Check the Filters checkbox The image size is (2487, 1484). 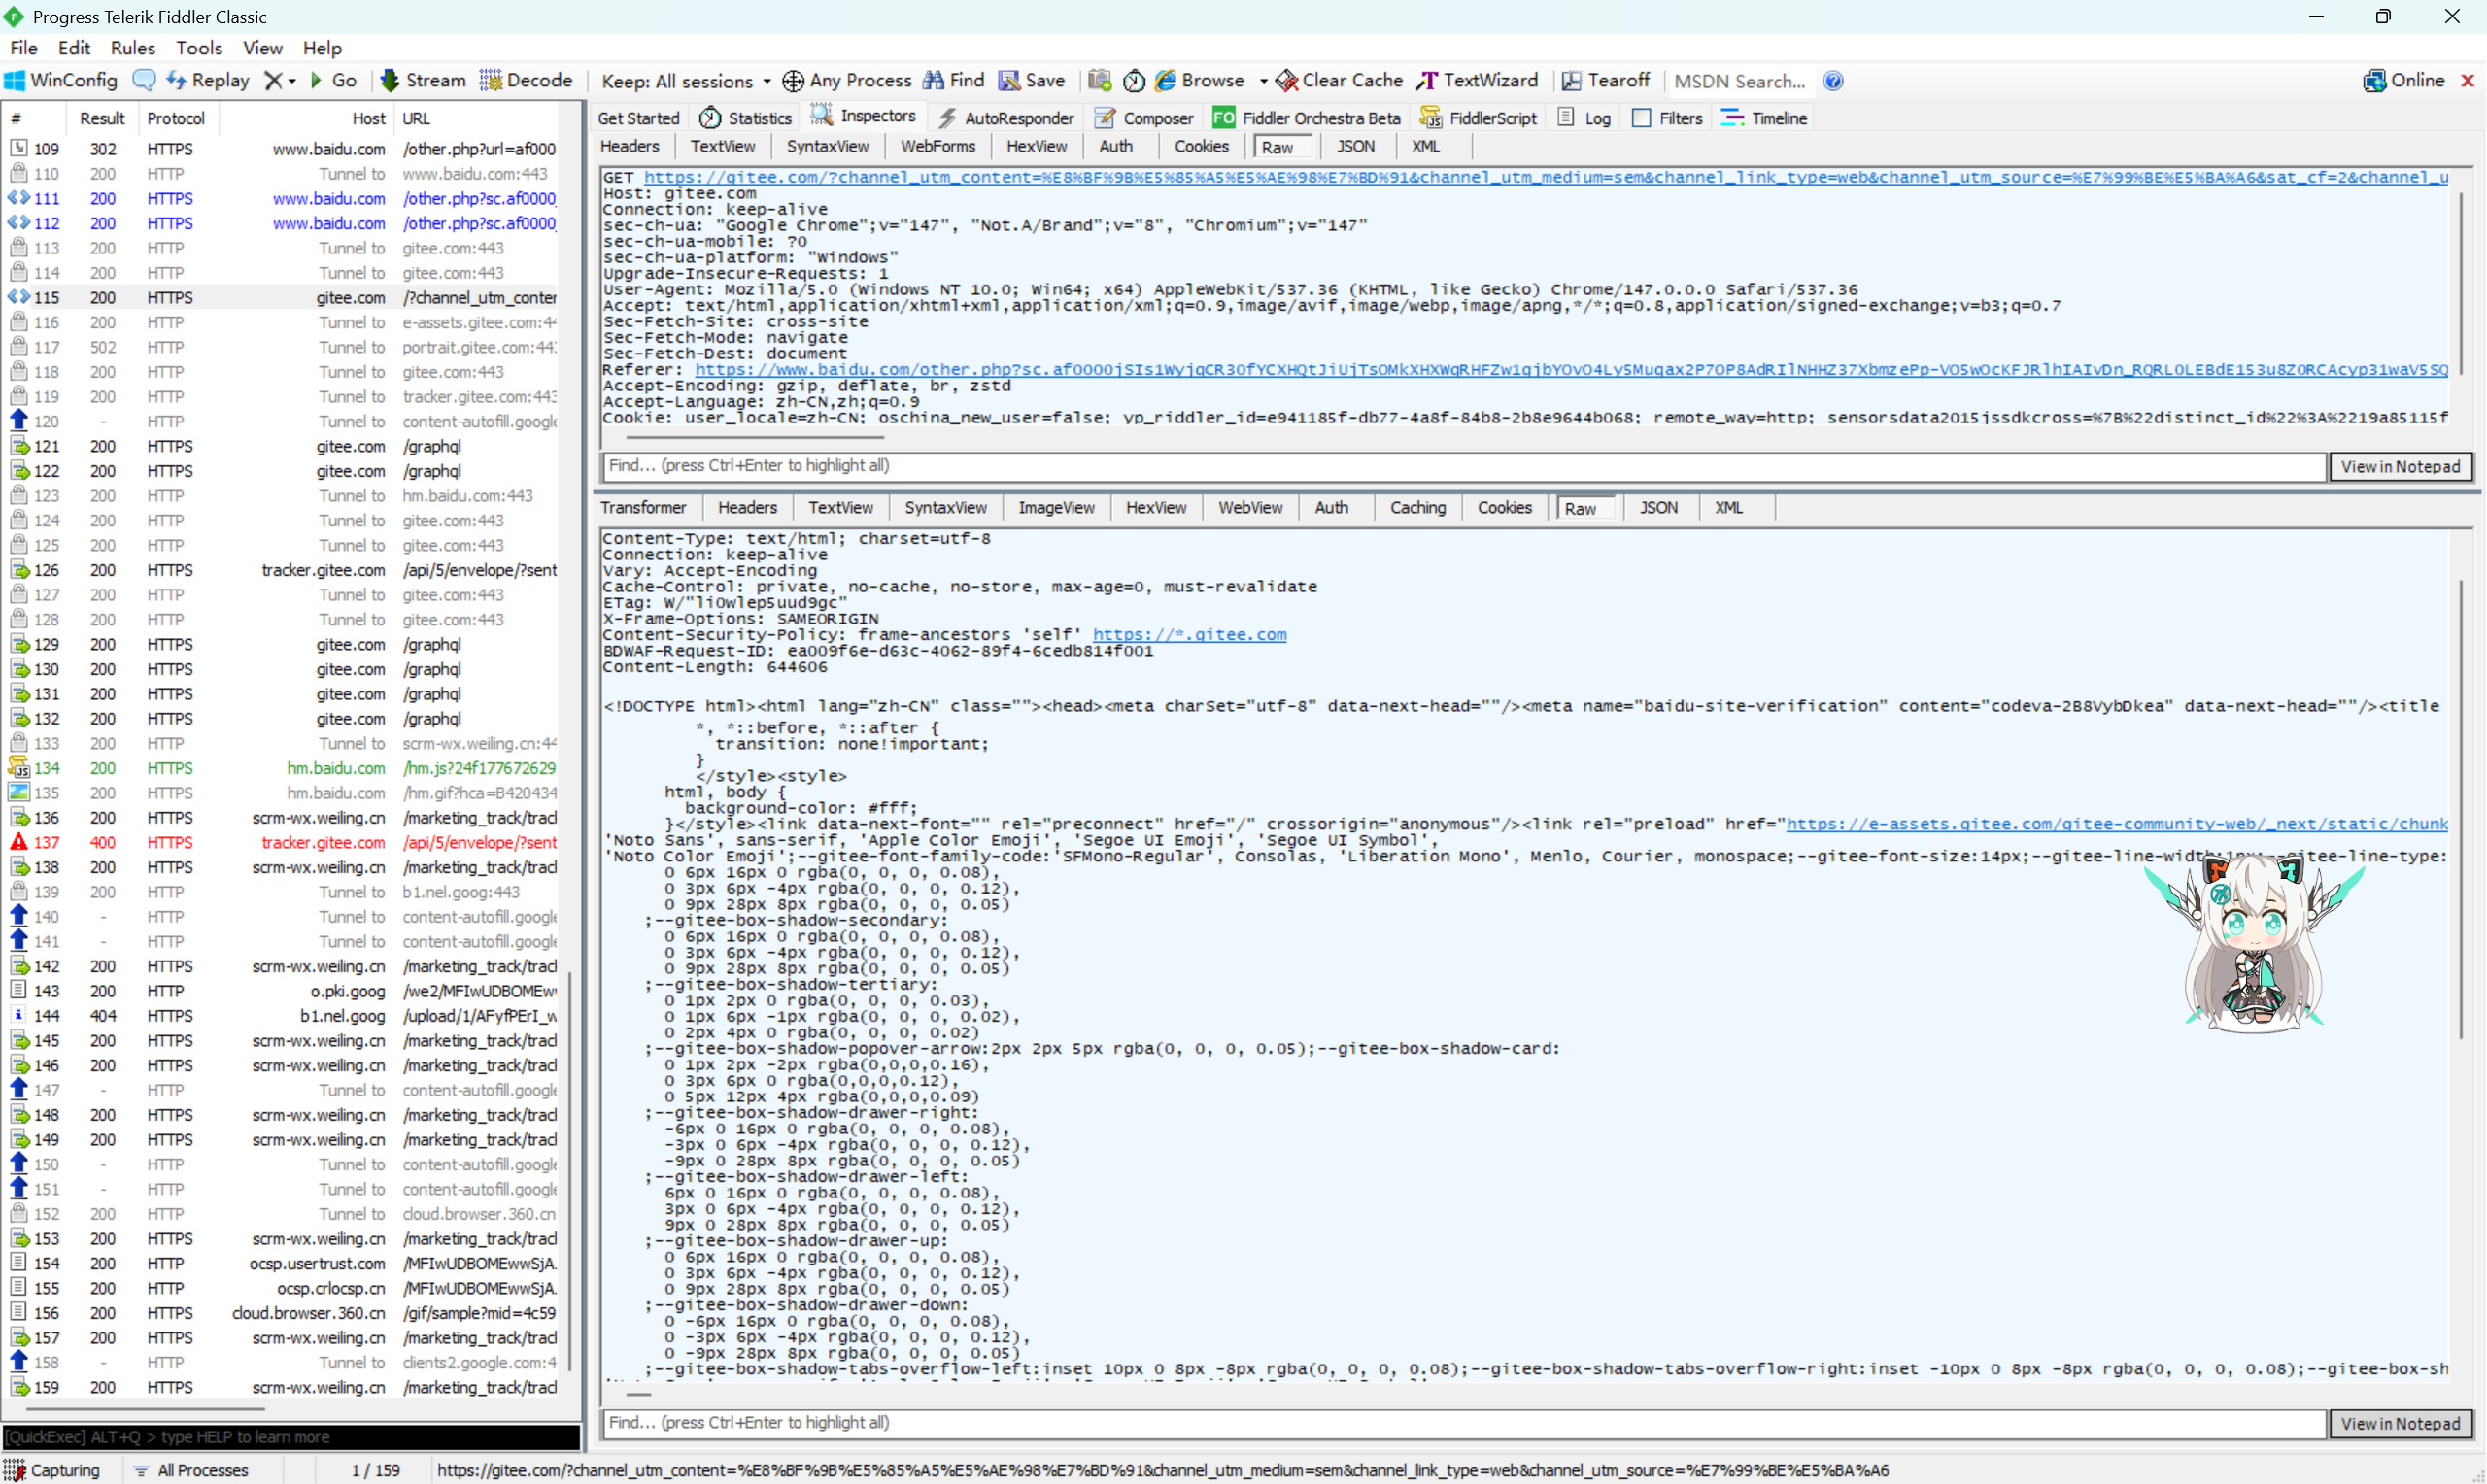(x=1641, y=118)
